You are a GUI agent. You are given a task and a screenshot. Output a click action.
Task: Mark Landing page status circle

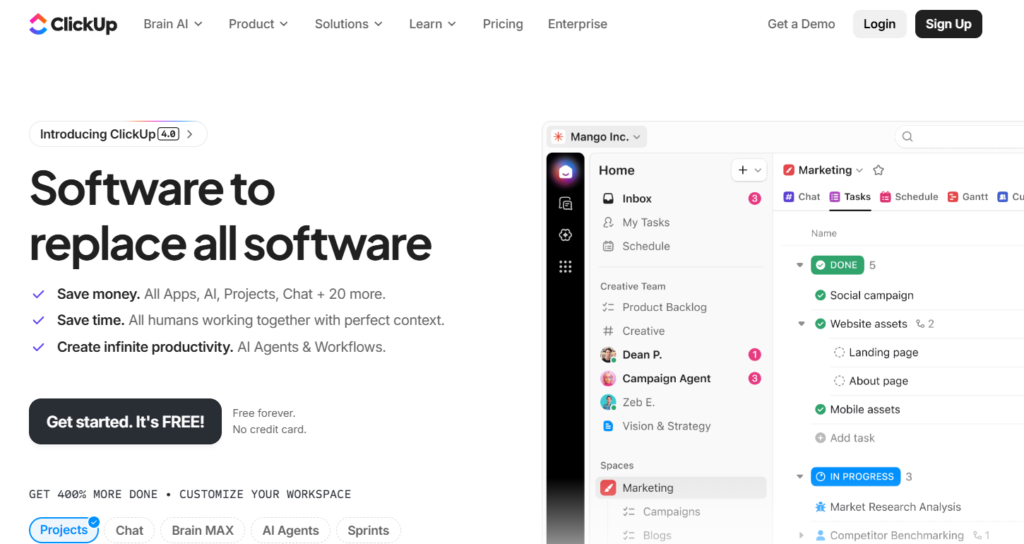(839, 353)
